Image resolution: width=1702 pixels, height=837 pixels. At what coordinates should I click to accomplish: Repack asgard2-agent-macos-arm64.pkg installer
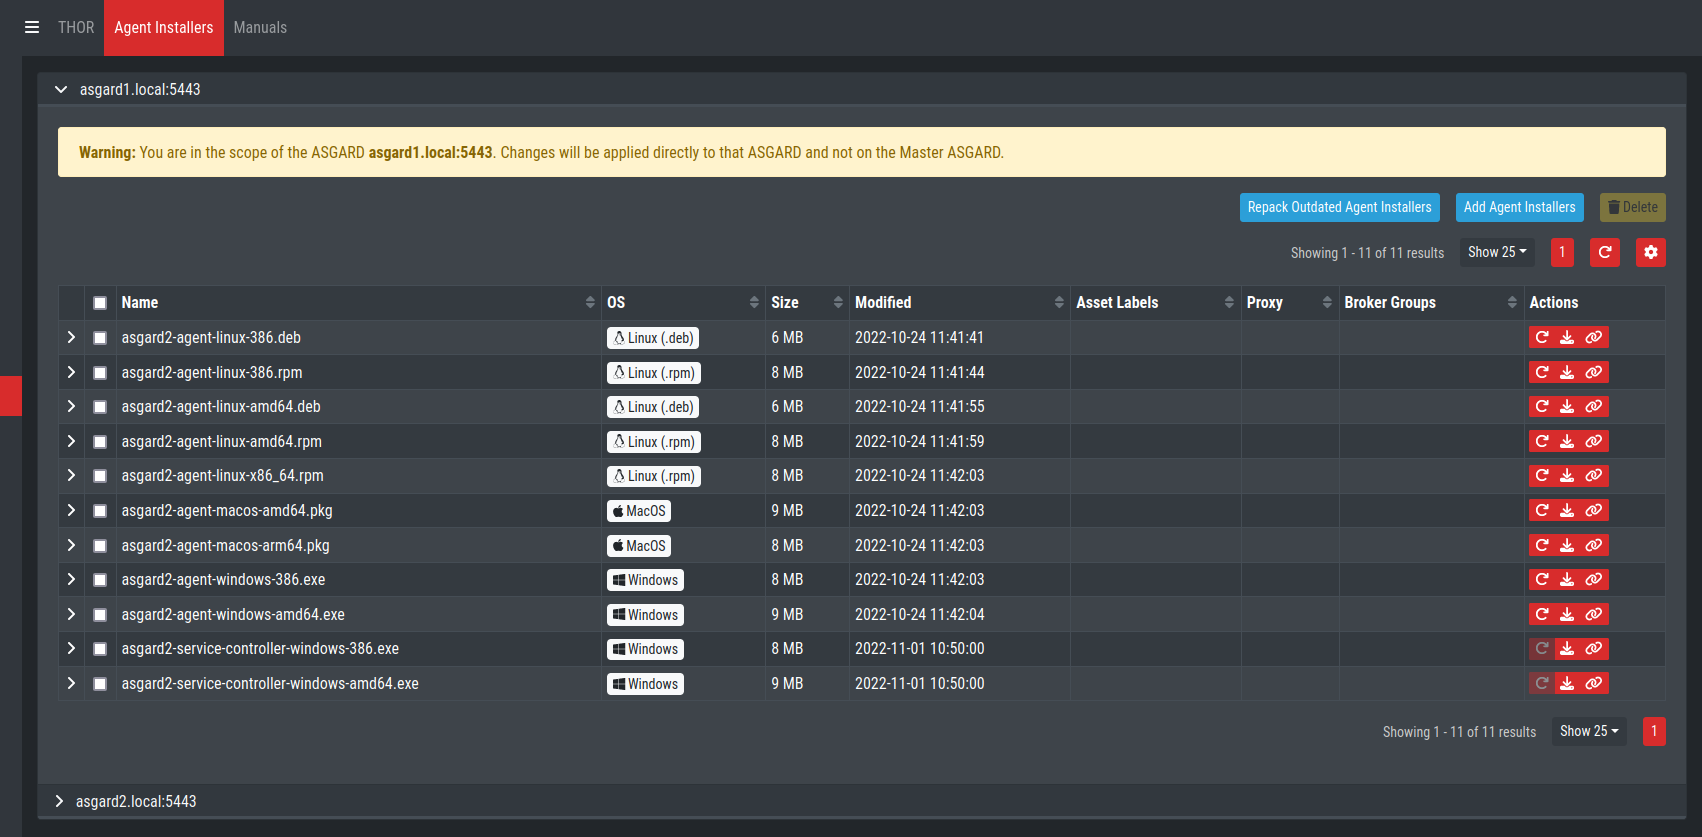[x=1542, y=546]
